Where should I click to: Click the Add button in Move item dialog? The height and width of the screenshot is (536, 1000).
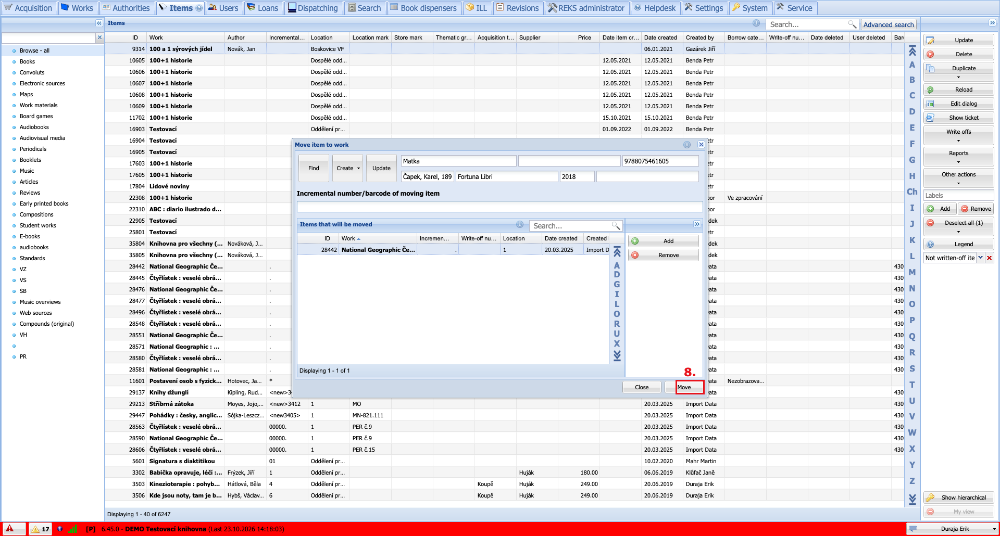click(x=663, y=241)
